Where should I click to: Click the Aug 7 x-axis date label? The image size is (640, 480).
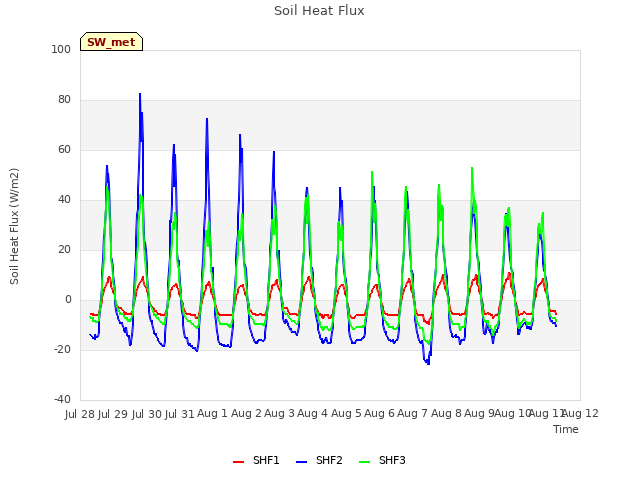[x=412, y=414]
